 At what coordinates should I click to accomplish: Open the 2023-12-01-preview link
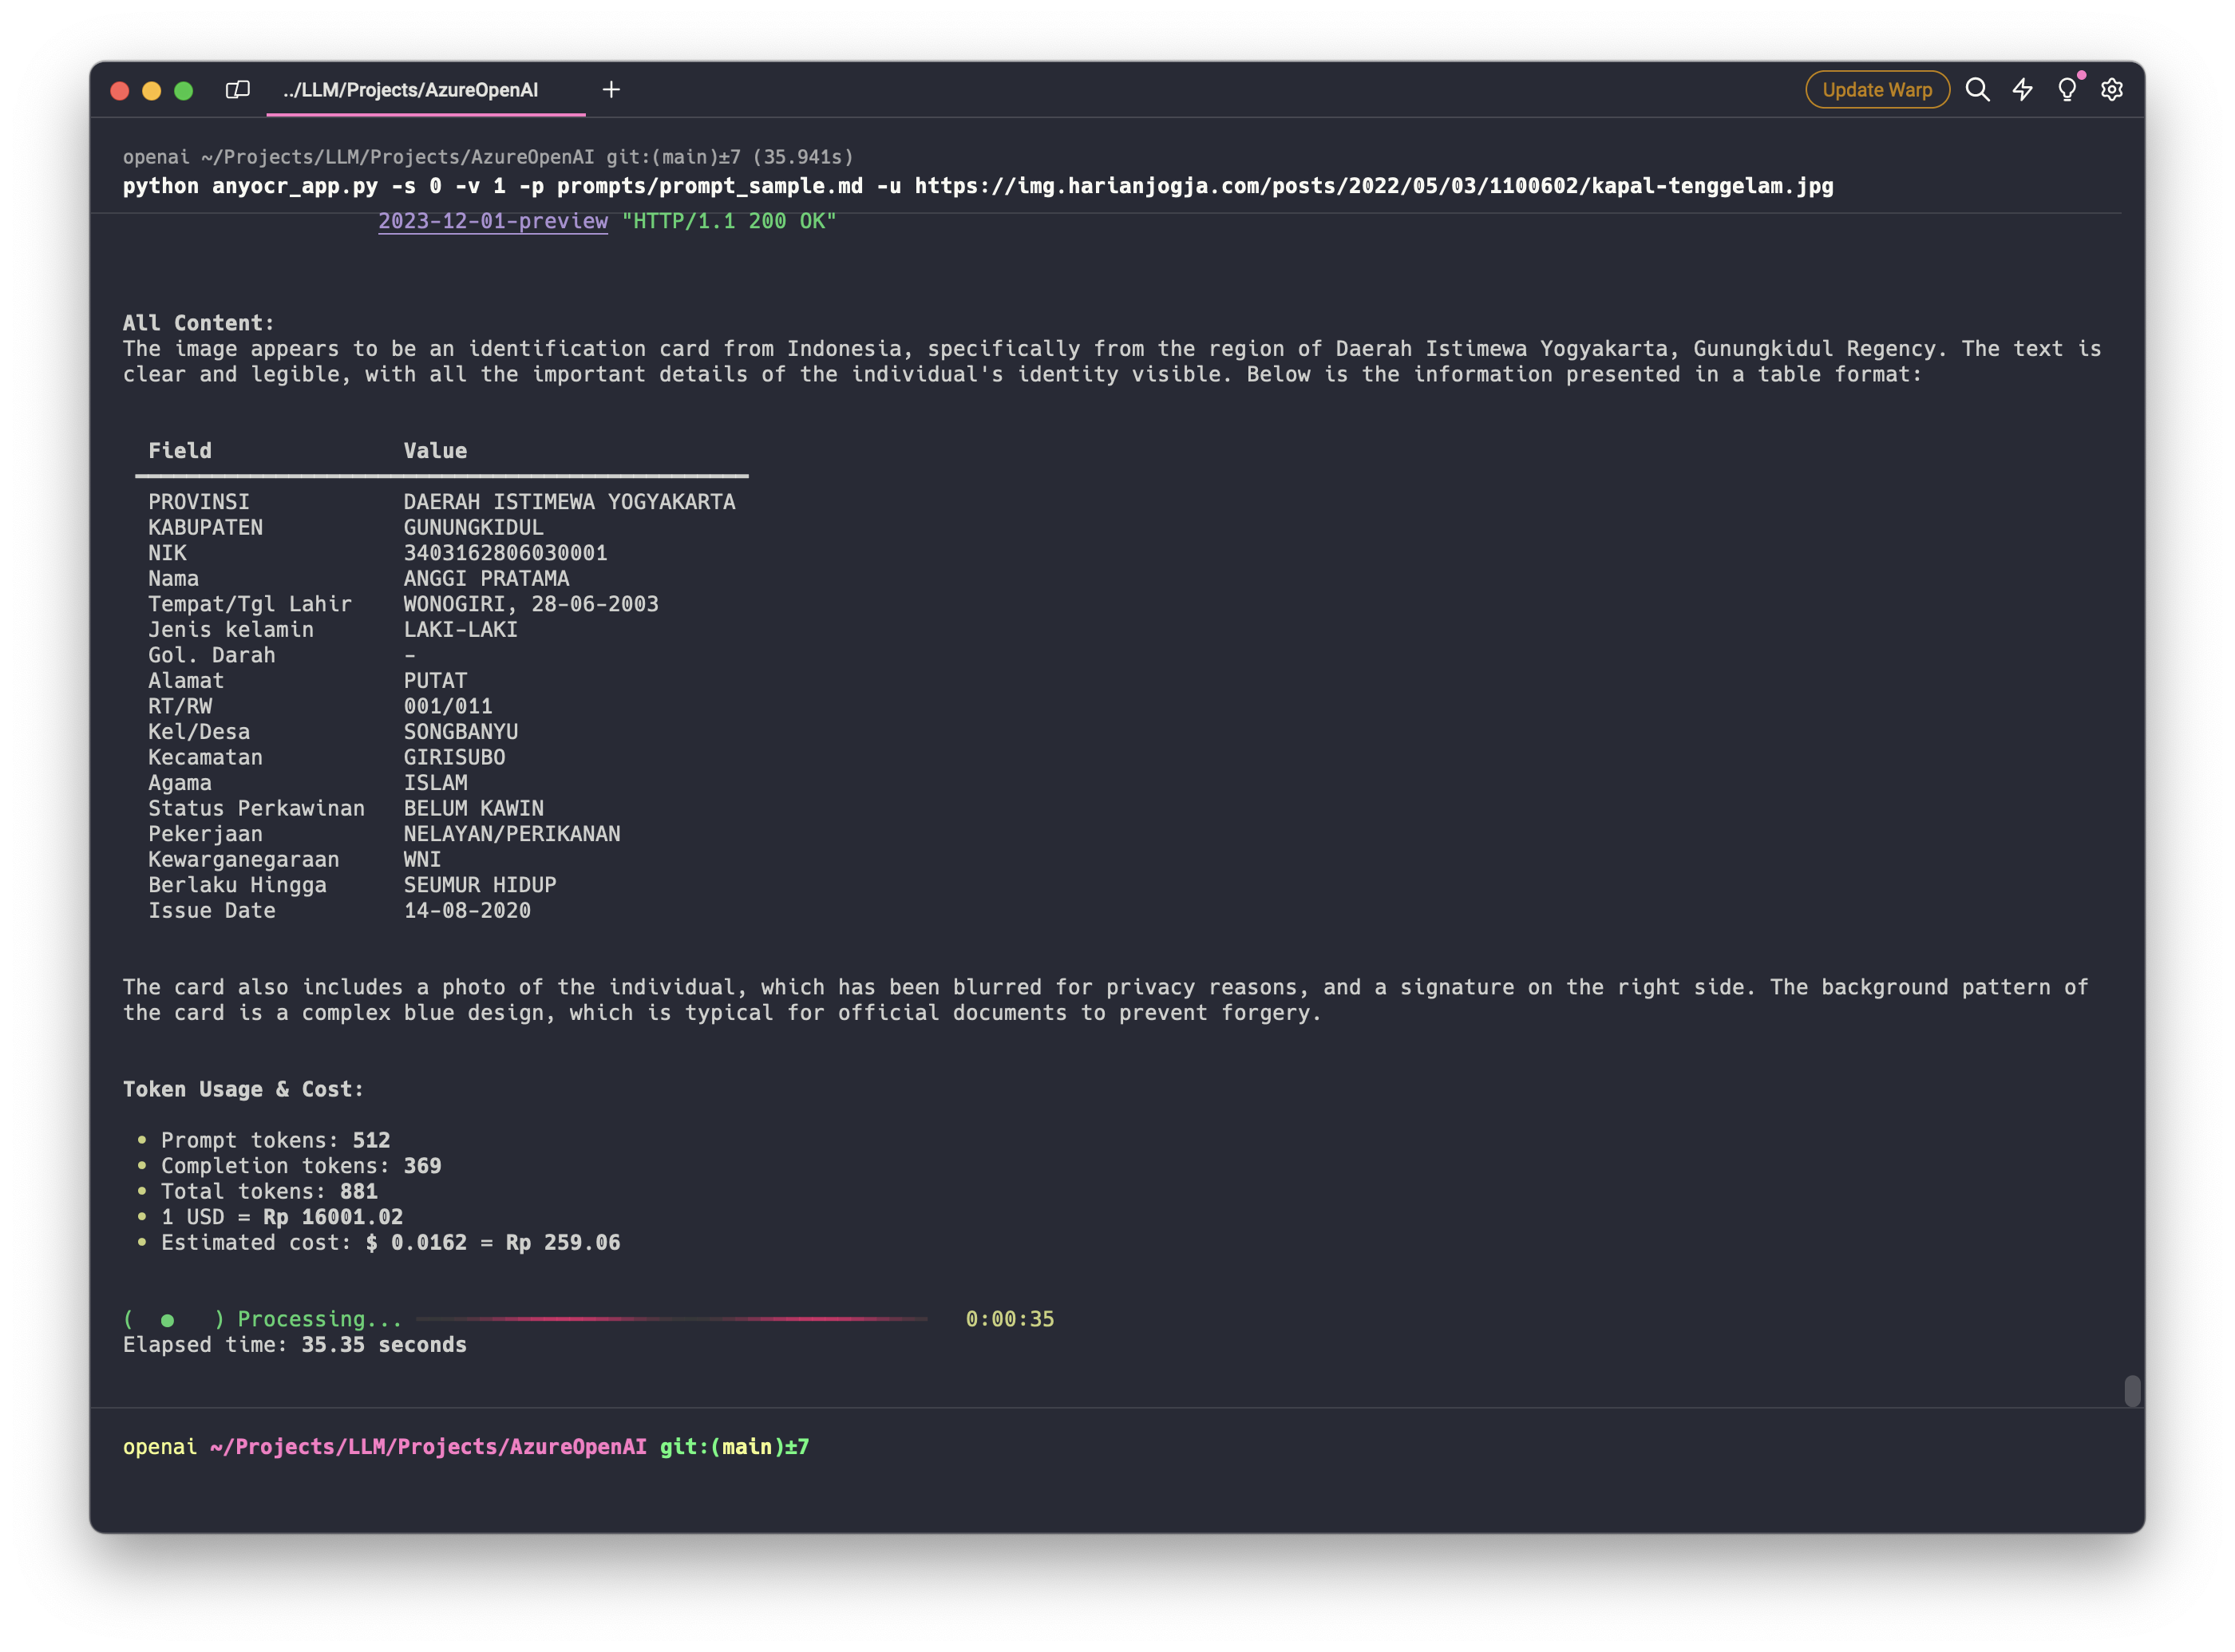(x=492, y=221)
